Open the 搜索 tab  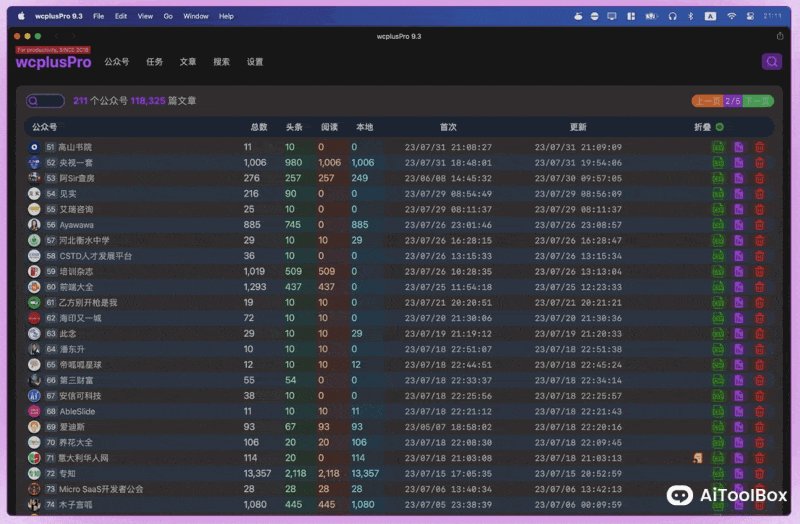coord(221,62)
